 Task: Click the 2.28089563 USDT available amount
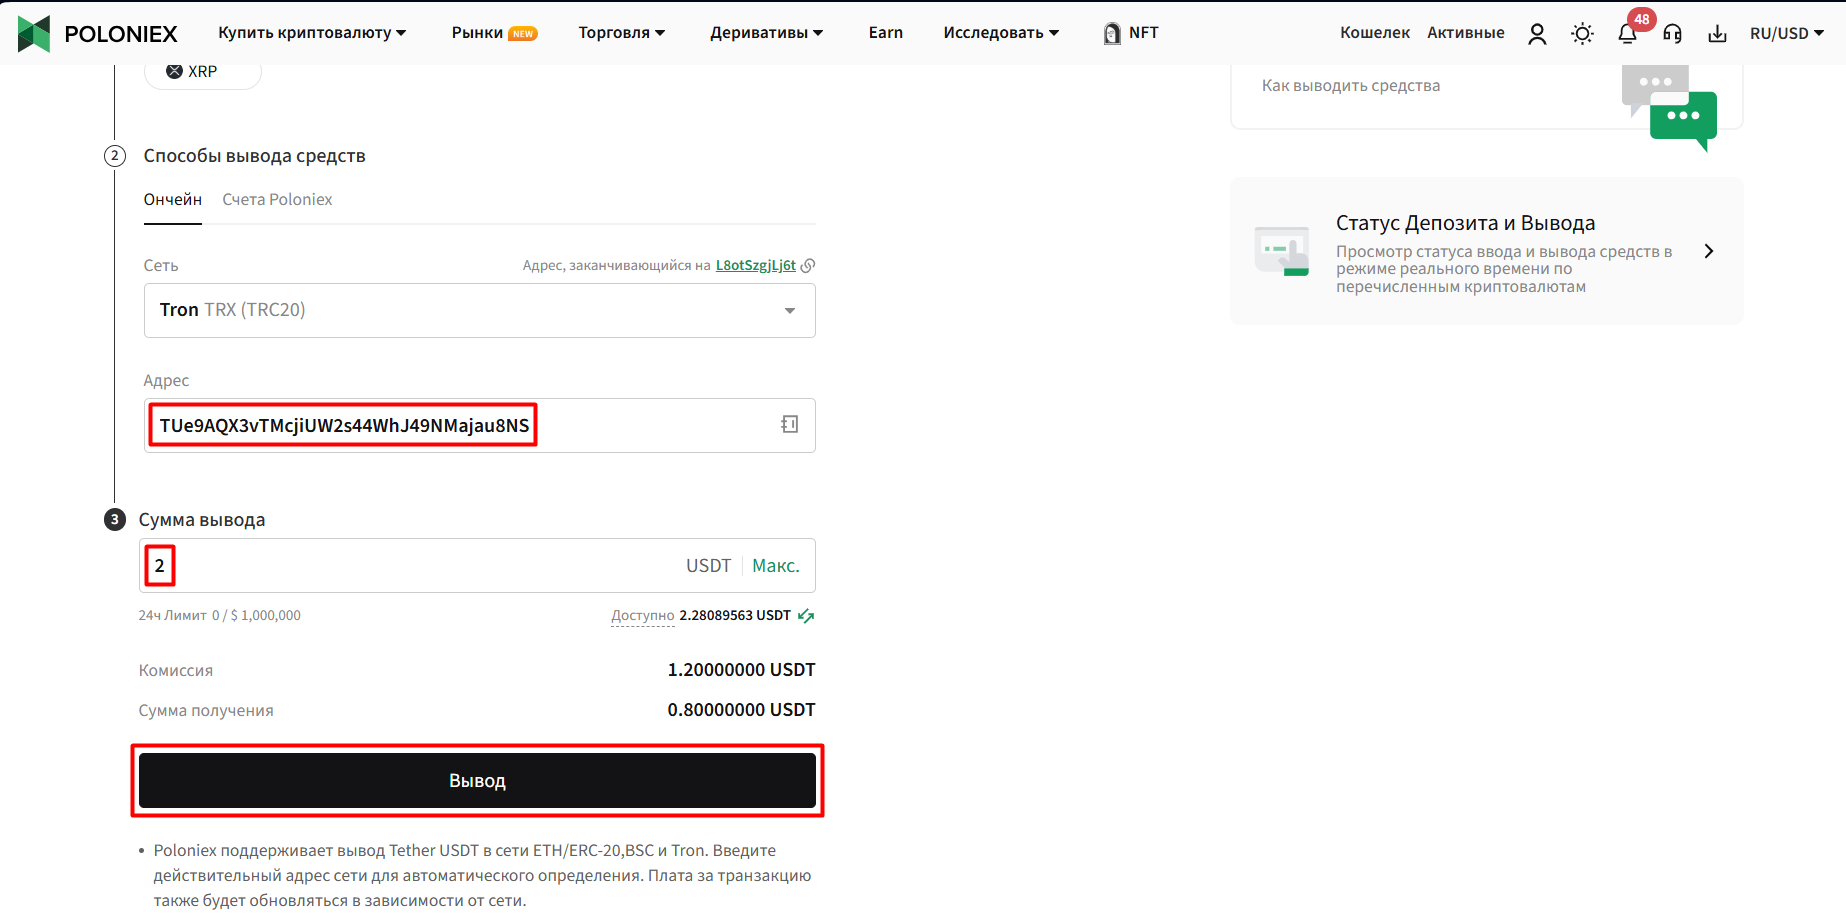point(735,616)
